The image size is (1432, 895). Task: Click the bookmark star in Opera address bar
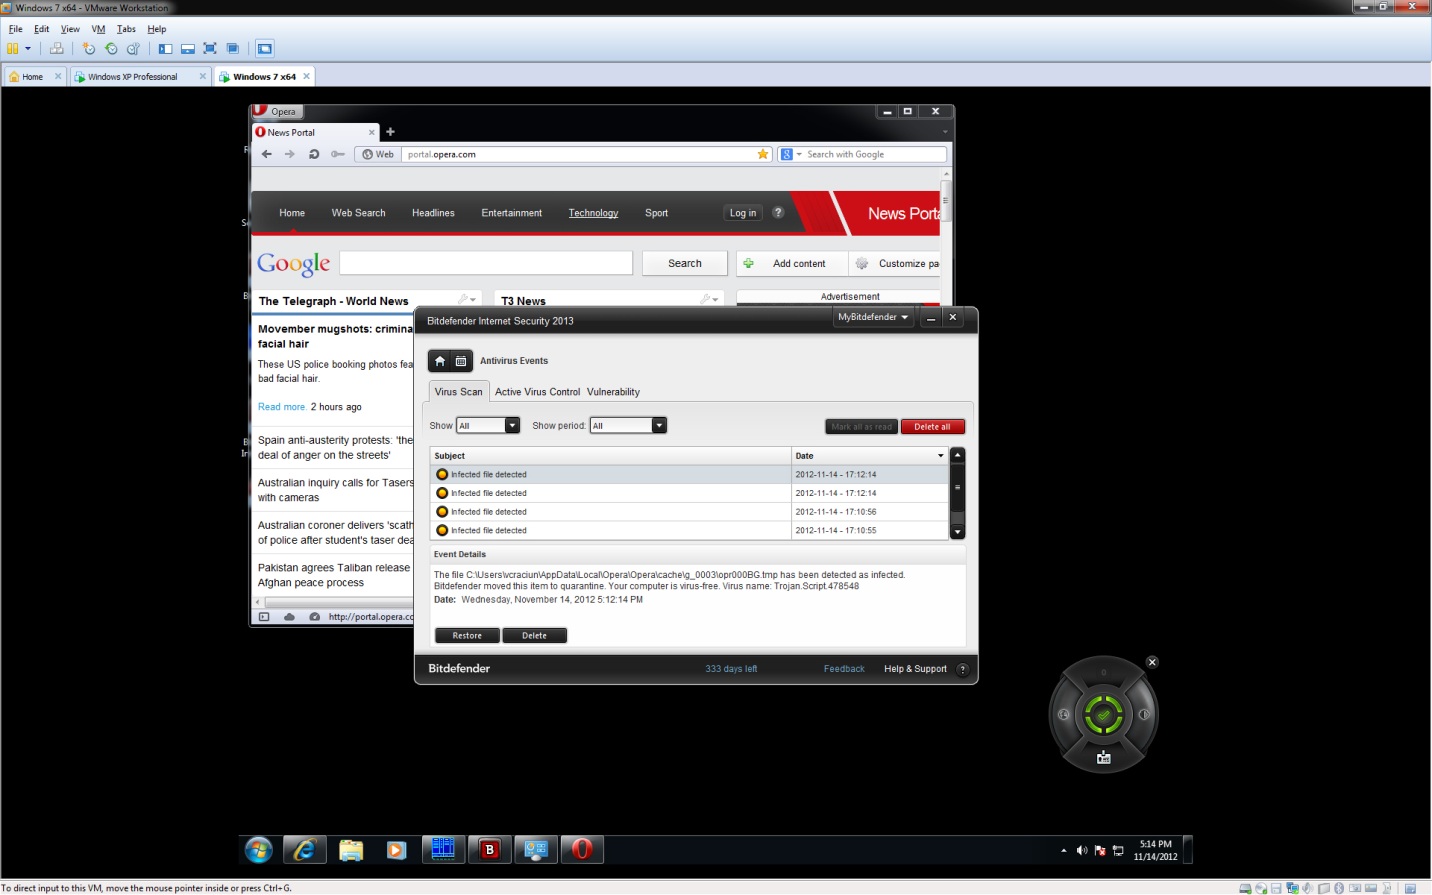763,154
